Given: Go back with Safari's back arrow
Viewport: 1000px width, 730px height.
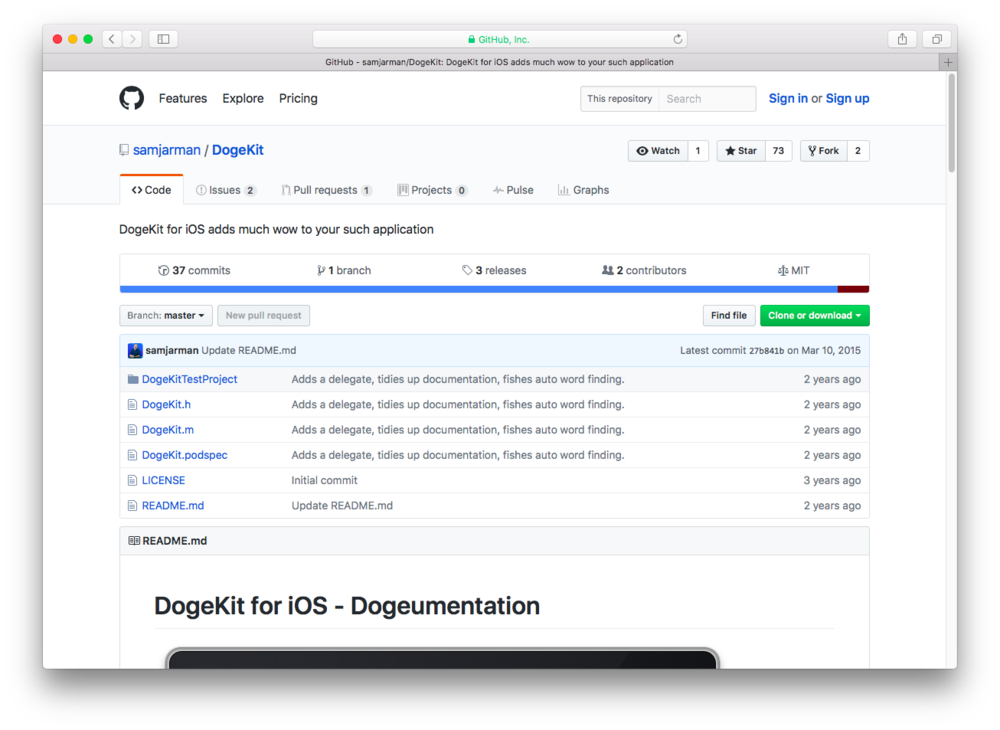Looking at the screenshot, I should pos(112,39).
